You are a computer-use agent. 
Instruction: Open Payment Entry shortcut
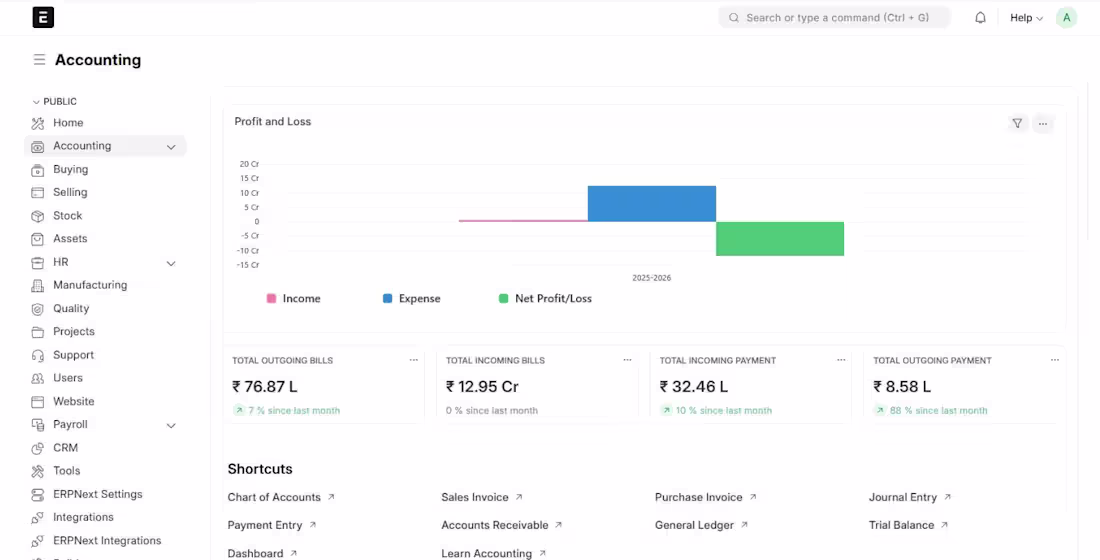(272, 525)
